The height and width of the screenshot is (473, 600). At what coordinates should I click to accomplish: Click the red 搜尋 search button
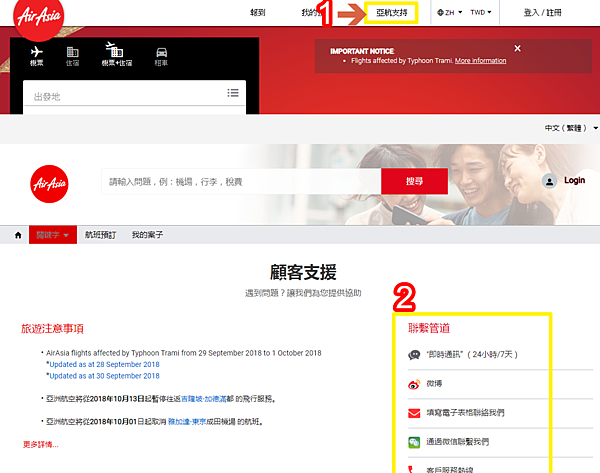tap(414, 181)
